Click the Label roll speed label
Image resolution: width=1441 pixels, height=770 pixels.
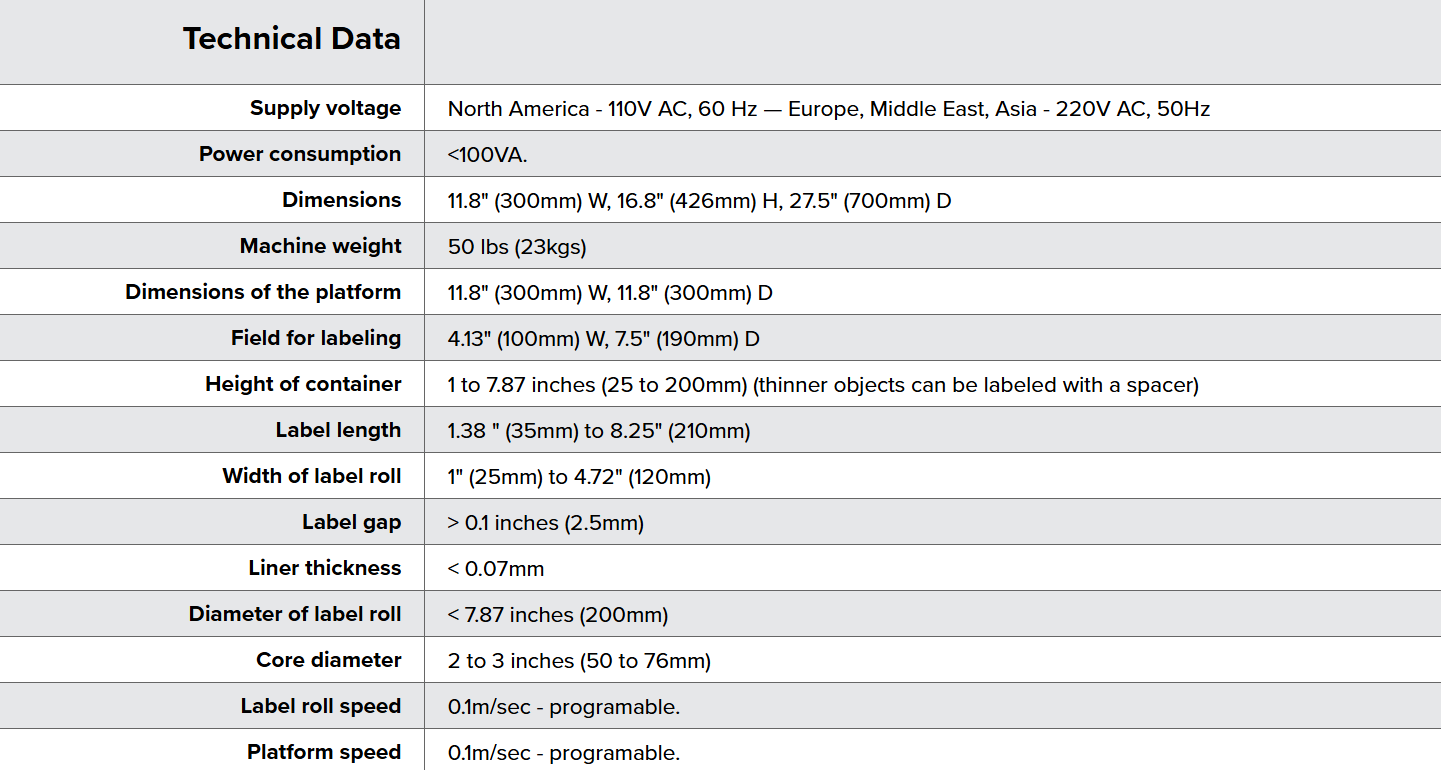(320, 706)
